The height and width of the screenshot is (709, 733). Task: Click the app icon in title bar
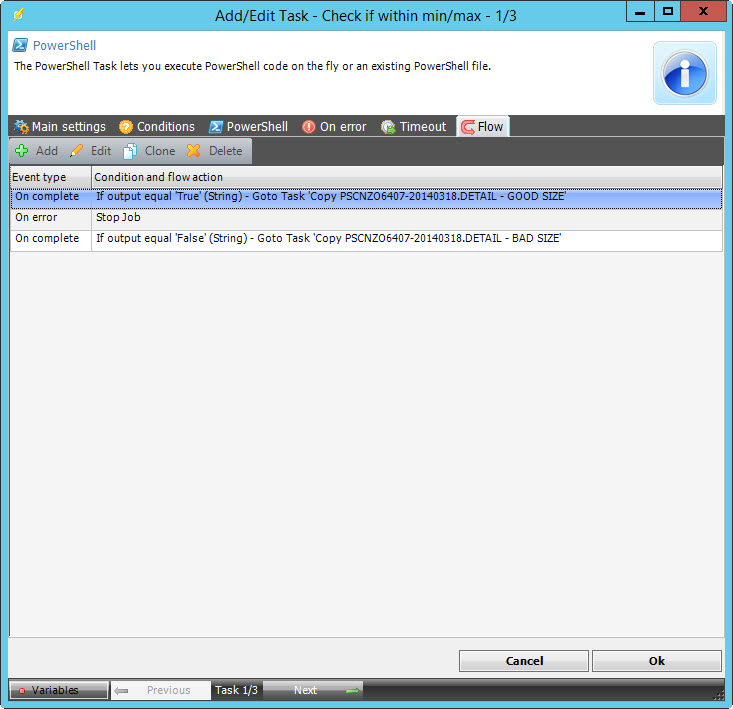[17, 15]
